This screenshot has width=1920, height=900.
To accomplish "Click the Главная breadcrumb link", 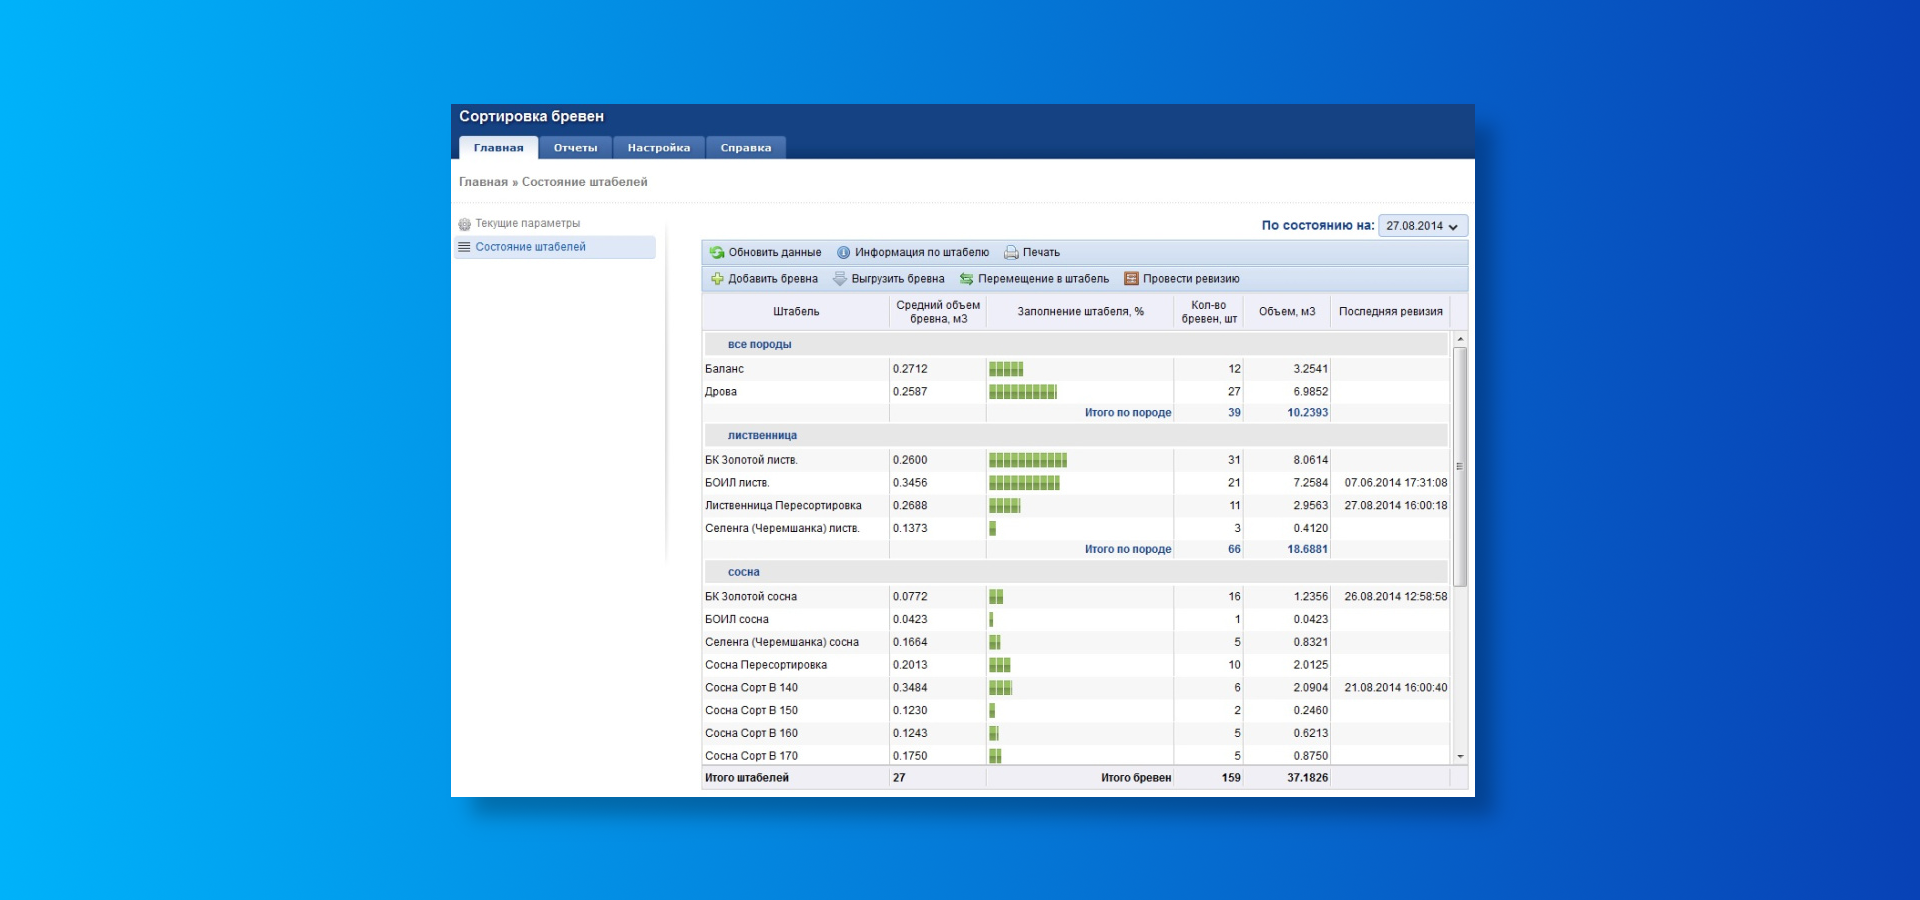I will (483, 182).
